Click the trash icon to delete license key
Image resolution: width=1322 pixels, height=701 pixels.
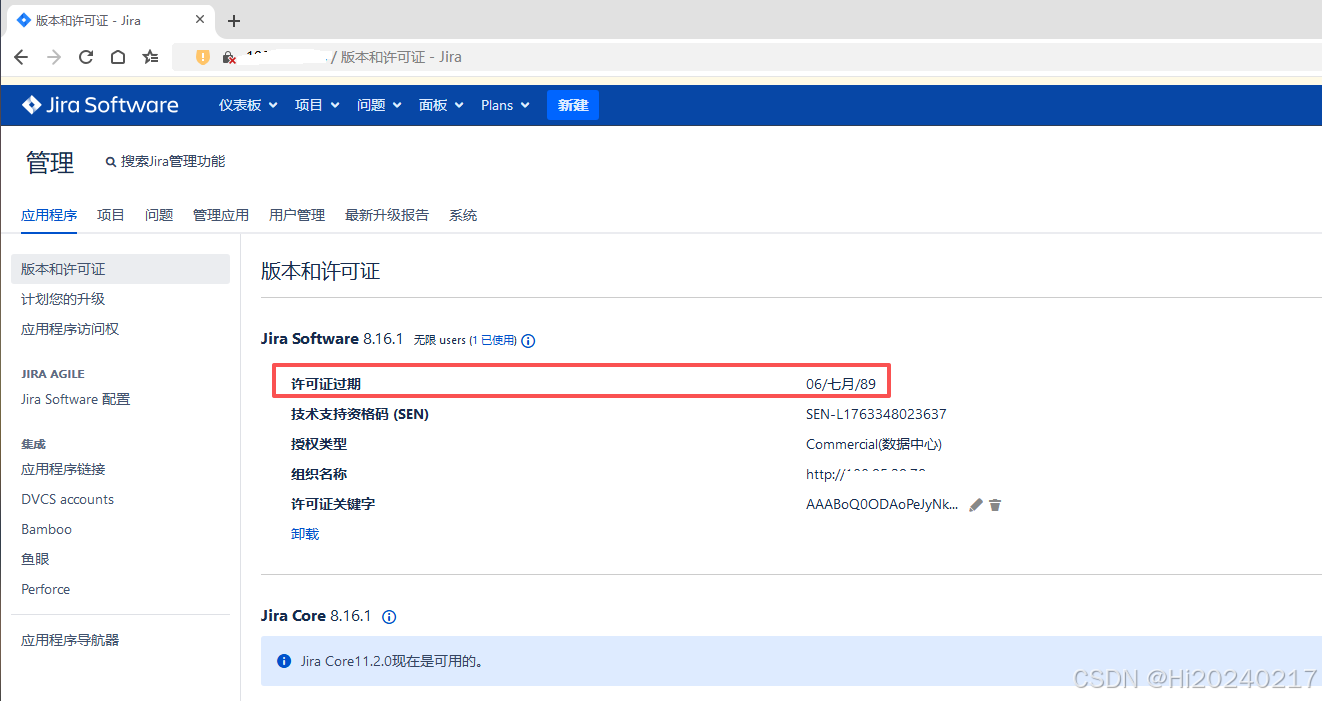(995, 505)
